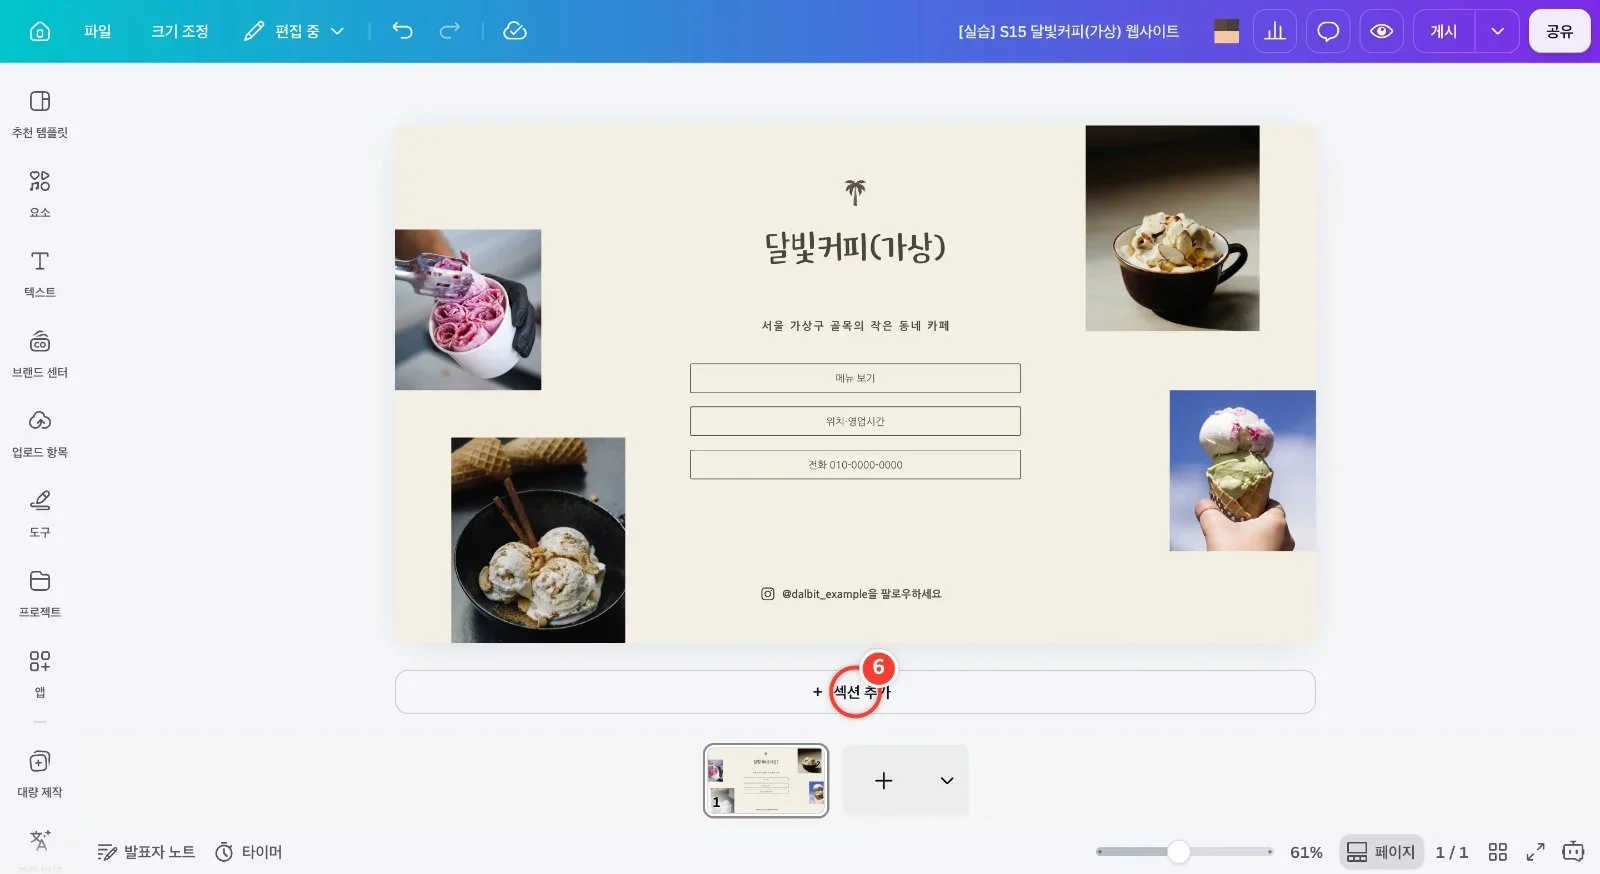Screen dimensions: 1600x874
Task: Select the page 1 thumbnail
Action: pos(766,780)
